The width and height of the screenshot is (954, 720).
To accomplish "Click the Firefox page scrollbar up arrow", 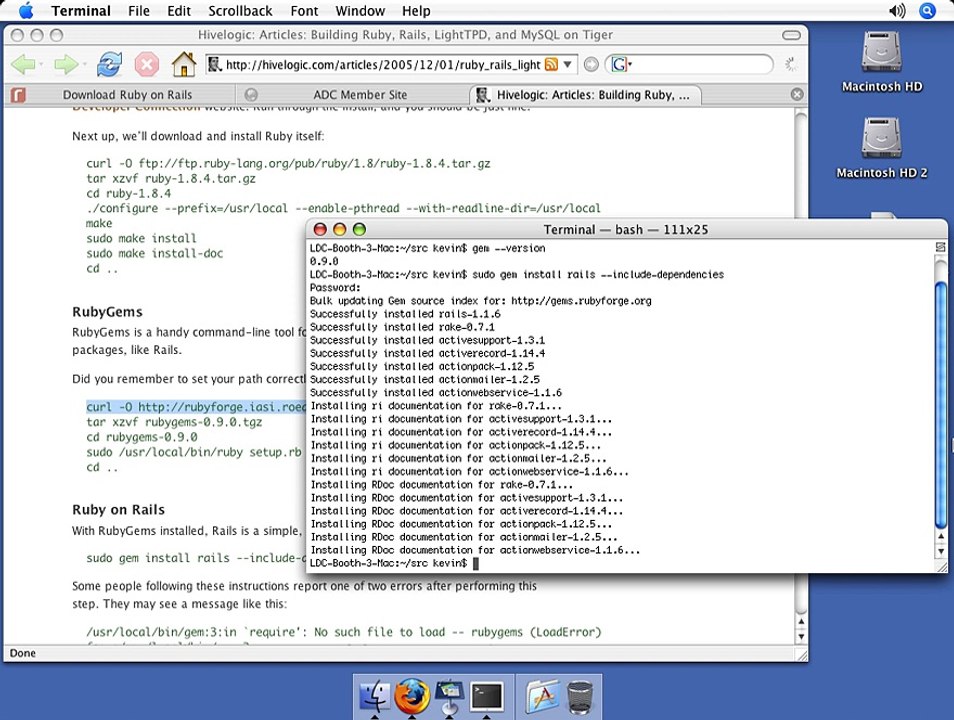I will click(801, 621).
